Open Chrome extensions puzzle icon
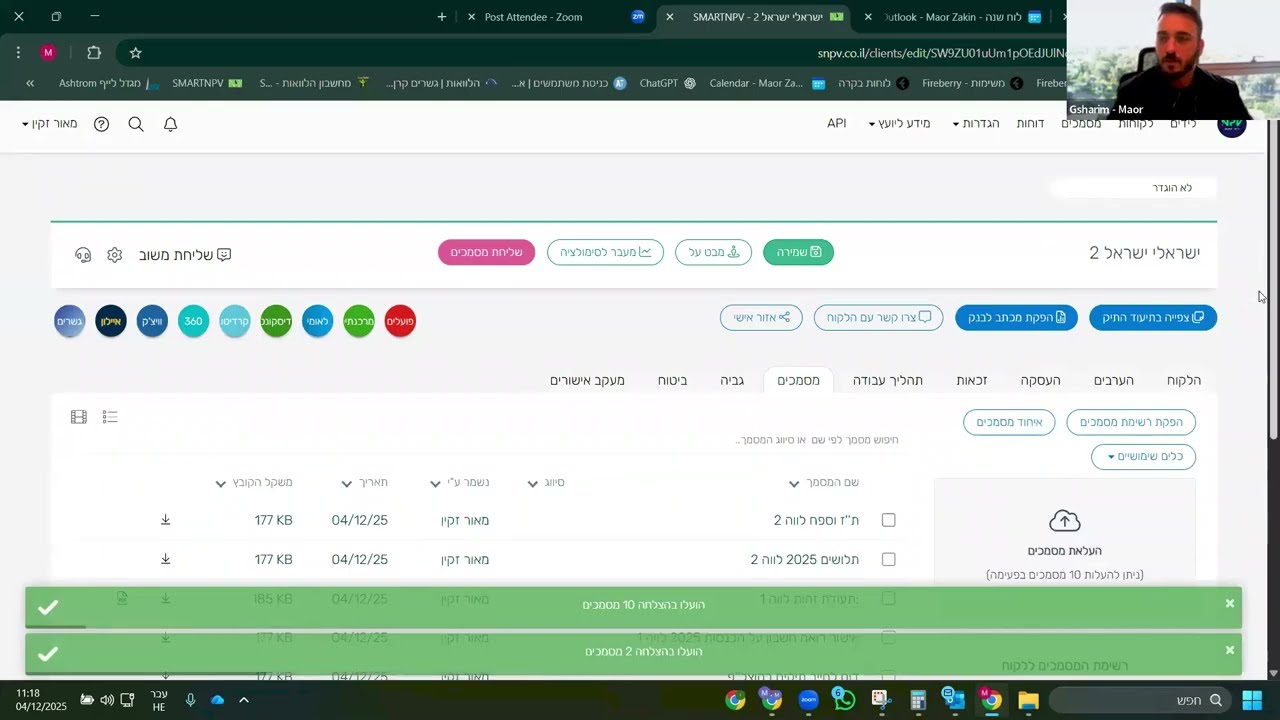Viewport: 1280px width, 720px height. coord(94,53)
